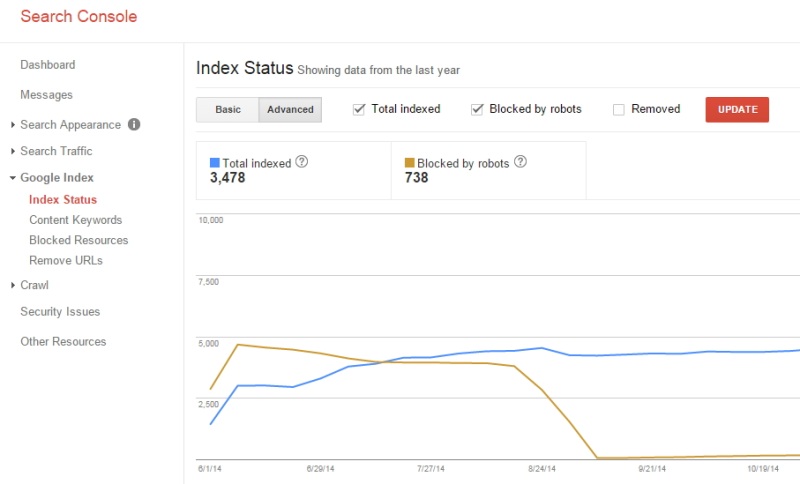Image resolution: width=800 pixels, height=484 pixels.
Task: Uncheck the Blocked by robots checkbox
Action: (477, 109)
